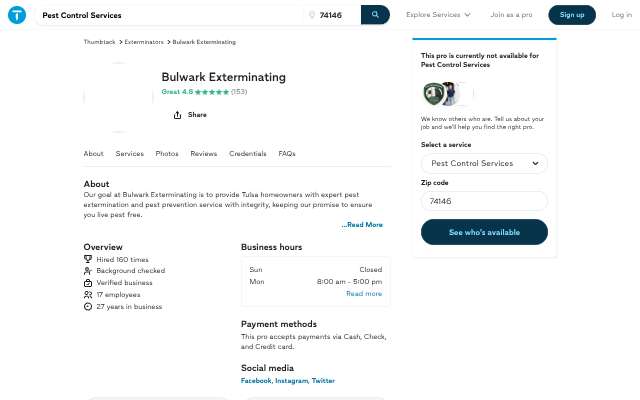Screen dimensions: 640x400
Task: Expand the Explore Services menu
Action: [438, 15]
